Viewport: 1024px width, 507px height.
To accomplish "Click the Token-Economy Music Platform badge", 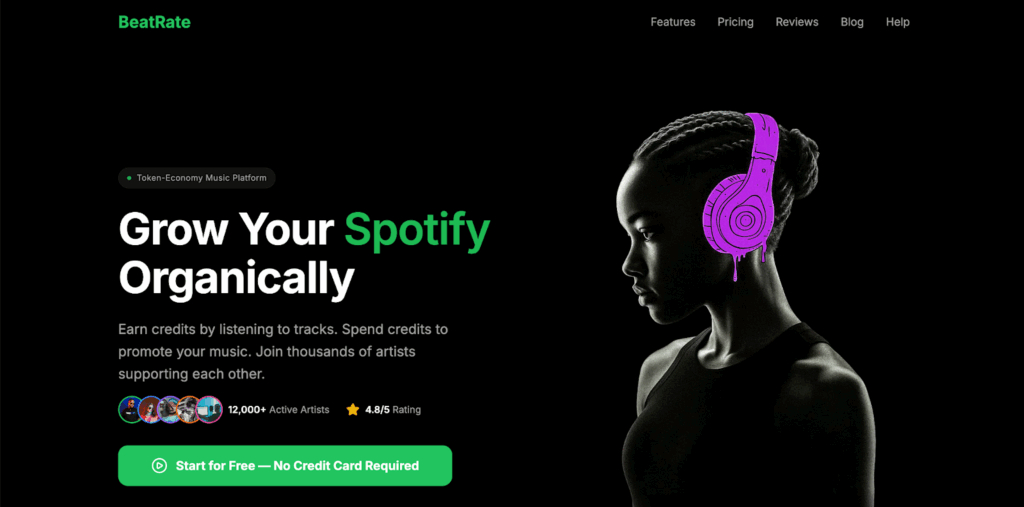I will tap(197, 178).
